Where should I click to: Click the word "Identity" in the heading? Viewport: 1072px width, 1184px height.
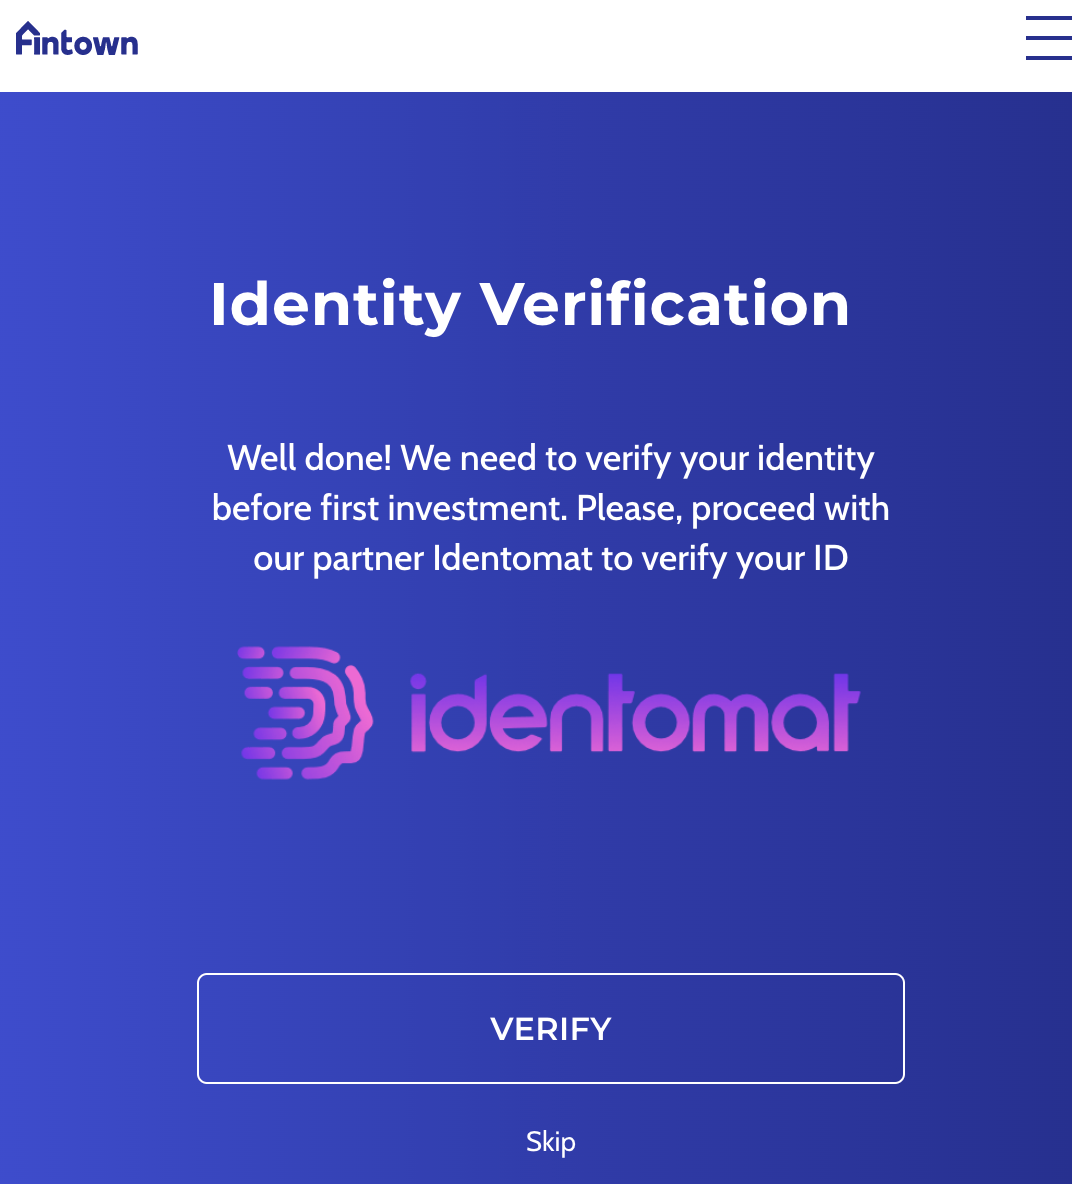coord(335,304)
